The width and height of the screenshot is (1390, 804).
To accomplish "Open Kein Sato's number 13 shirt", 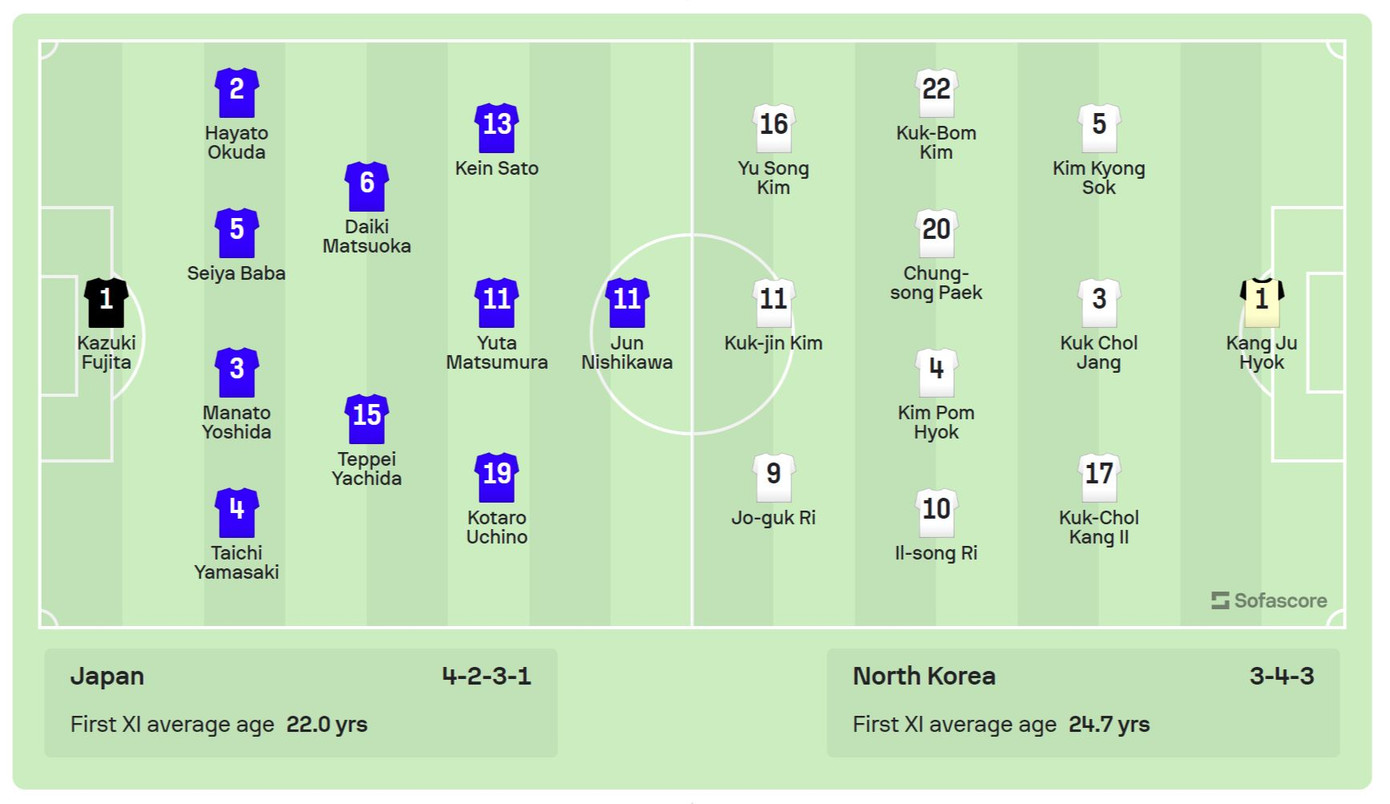I will pos(497,127).
